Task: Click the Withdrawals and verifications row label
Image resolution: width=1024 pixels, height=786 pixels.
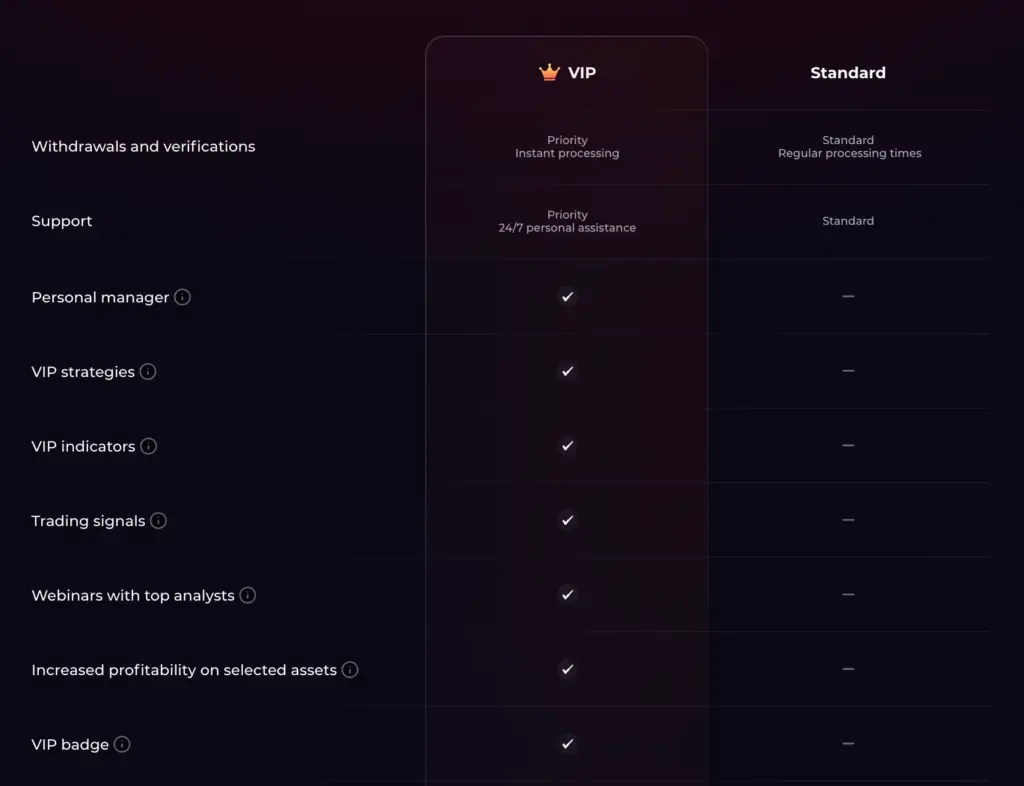Action: click(x=143, y=146)
